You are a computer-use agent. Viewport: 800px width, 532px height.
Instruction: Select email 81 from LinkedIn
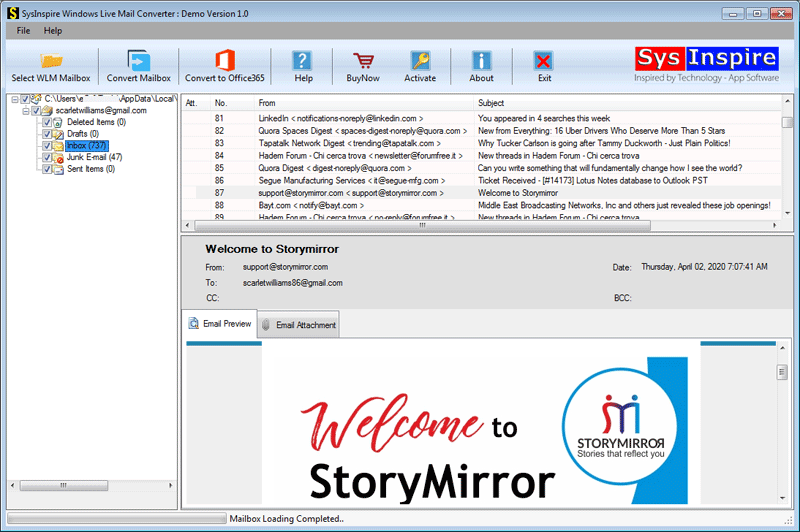point(482,118)
